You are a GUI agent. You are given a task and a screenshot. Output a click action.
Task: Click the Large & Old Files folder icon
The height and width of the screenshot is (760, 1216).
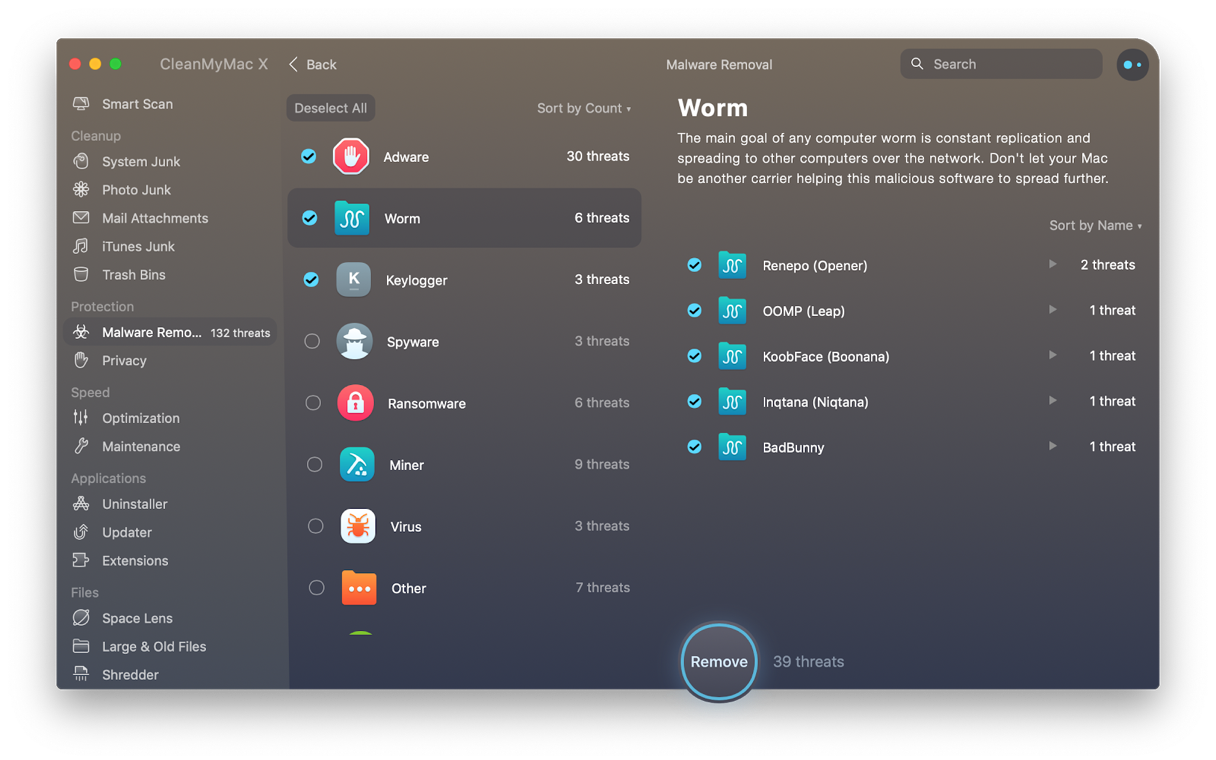pyautogui.click(x=81, y=646)
